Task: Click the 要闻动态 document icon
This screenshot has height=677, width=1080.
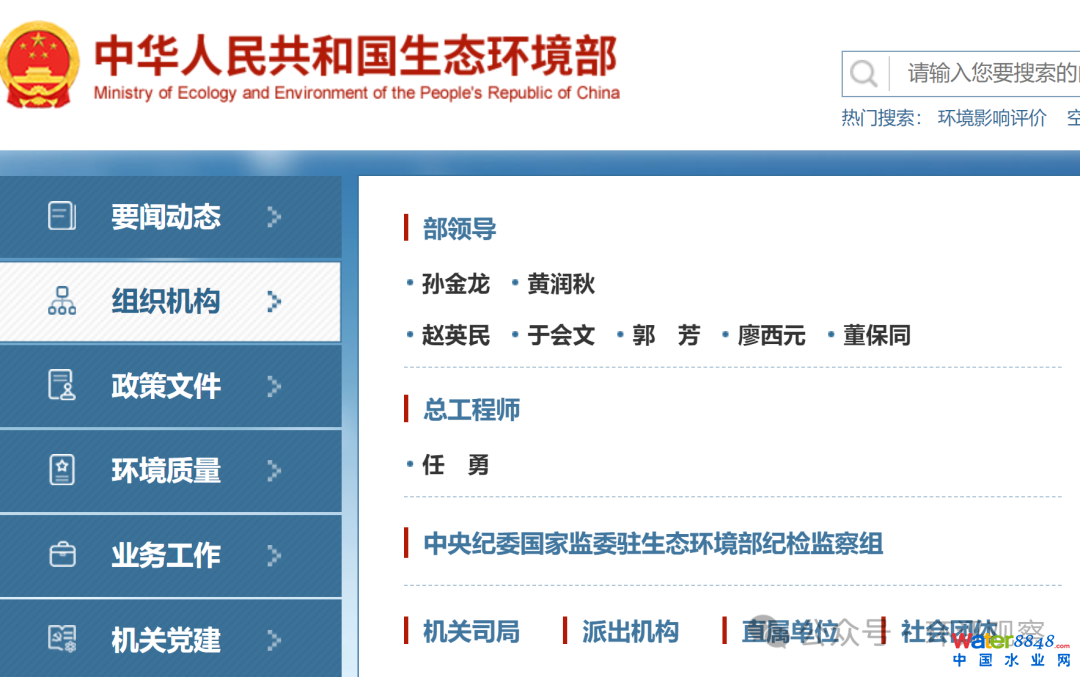Action: point(62,216)
